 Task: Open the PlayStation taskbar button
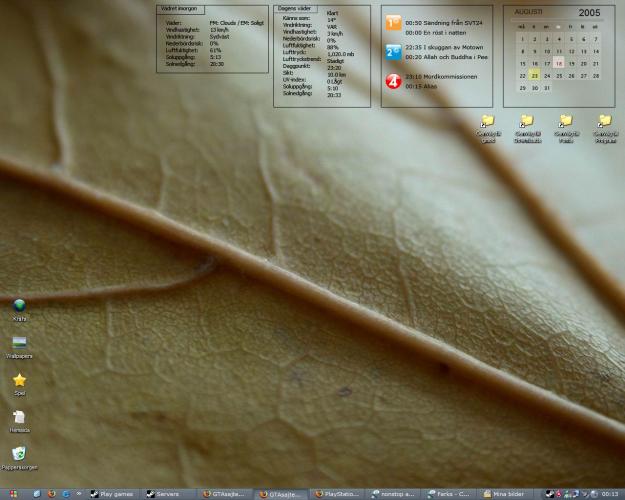pos(338,494)
